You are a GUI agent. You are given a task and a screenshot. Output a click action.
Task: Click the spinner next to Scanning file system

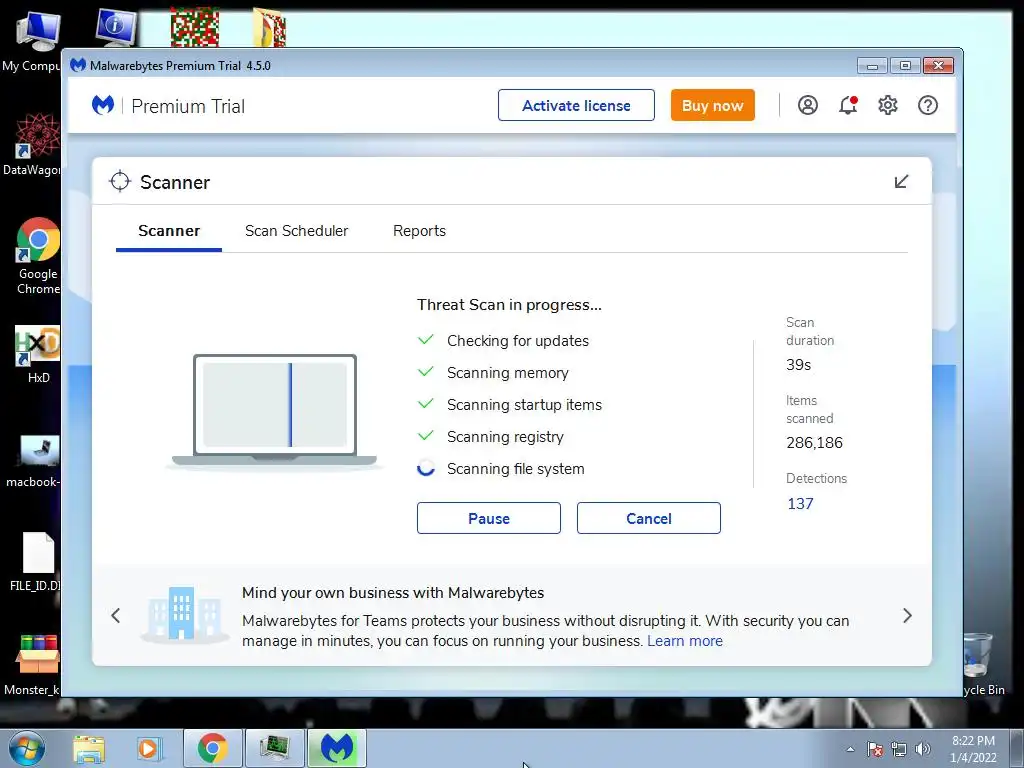[426, 468]
